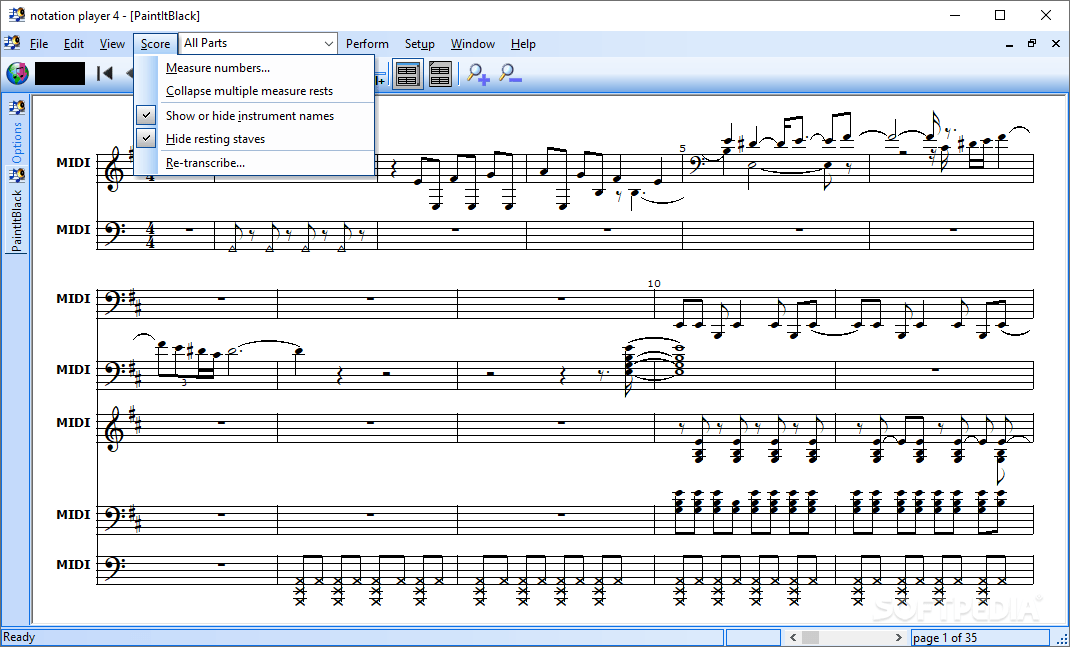Click the Zoom In magnifier icon
Image resolution: width=1070 pixels, height=647 pixels.
pyautogui.click(x=477, y=73)
